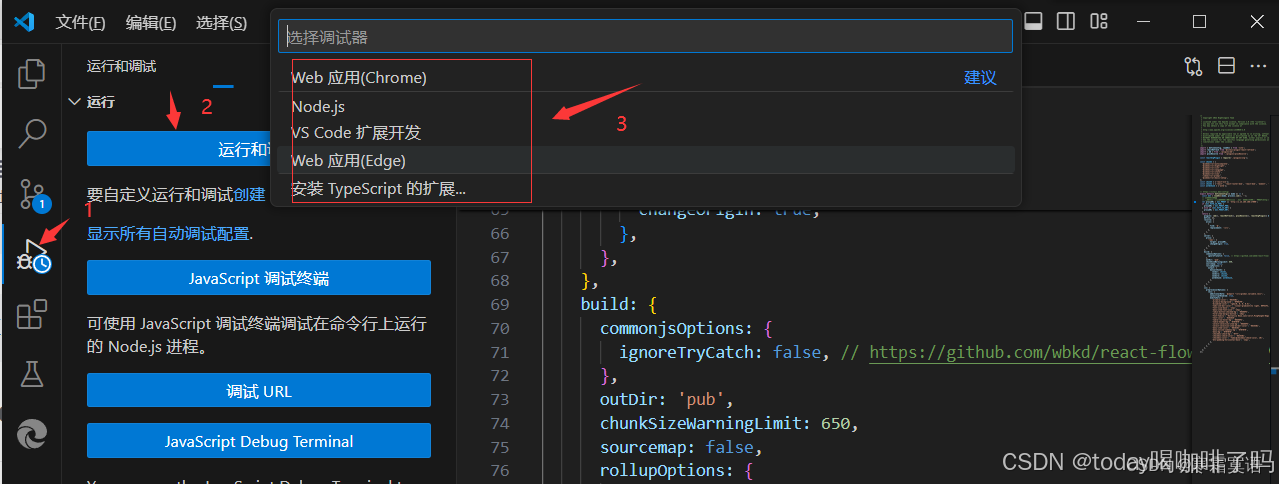Open the Search view in activity bar
The width and height of the screenshot is (1279, 484).
32,132
